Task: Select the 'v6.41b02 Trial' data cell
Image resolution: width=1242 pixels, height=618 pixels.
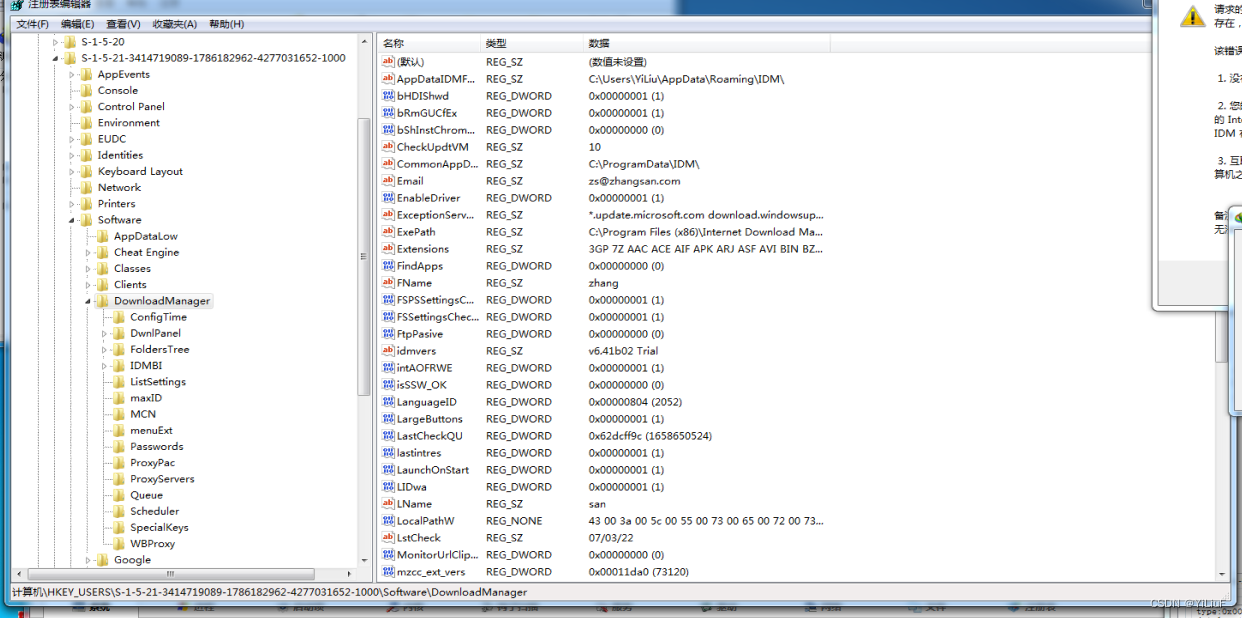Action: click(x=623, y=351)
